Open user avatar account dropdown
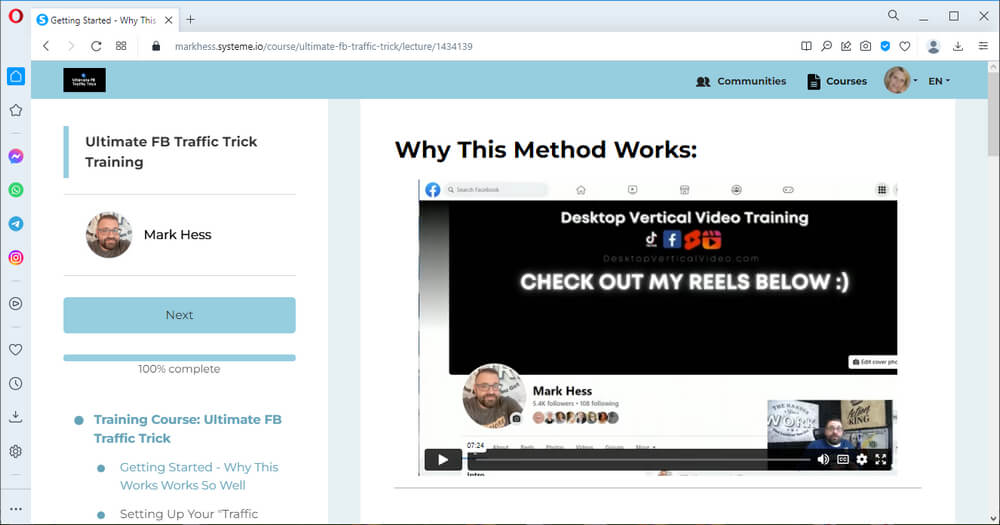The height and width of the screenshot is (525, 1000). pos(901,80)
